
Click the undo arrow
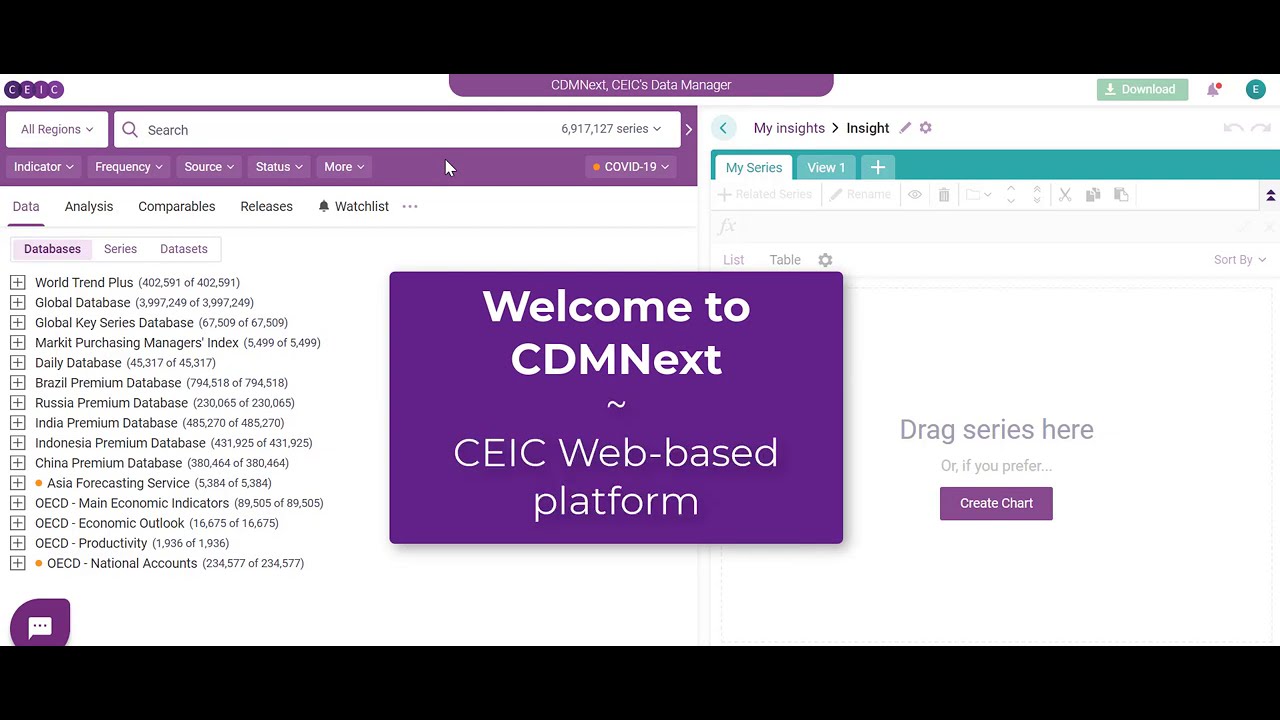1234,128
